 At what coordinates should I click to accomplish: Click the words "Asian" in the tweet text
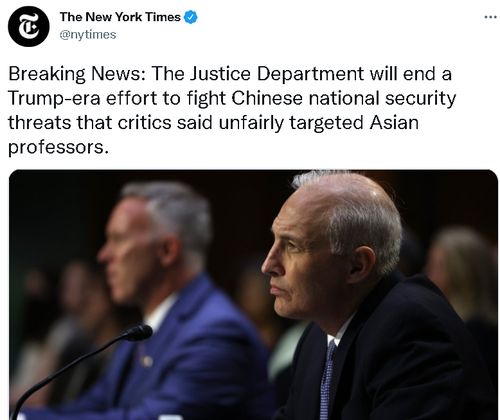(x=394, y=123)
